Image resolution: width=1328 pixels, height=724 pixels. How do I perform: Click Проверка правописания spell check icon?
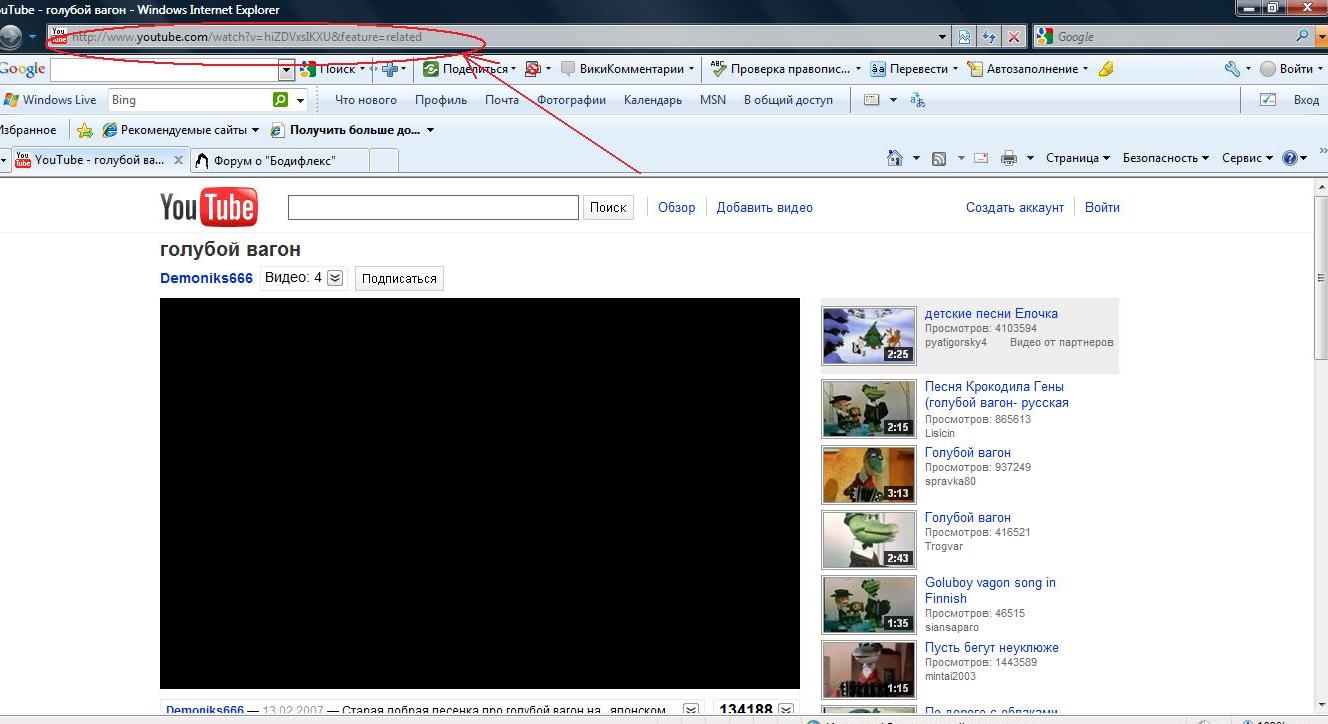718,69
